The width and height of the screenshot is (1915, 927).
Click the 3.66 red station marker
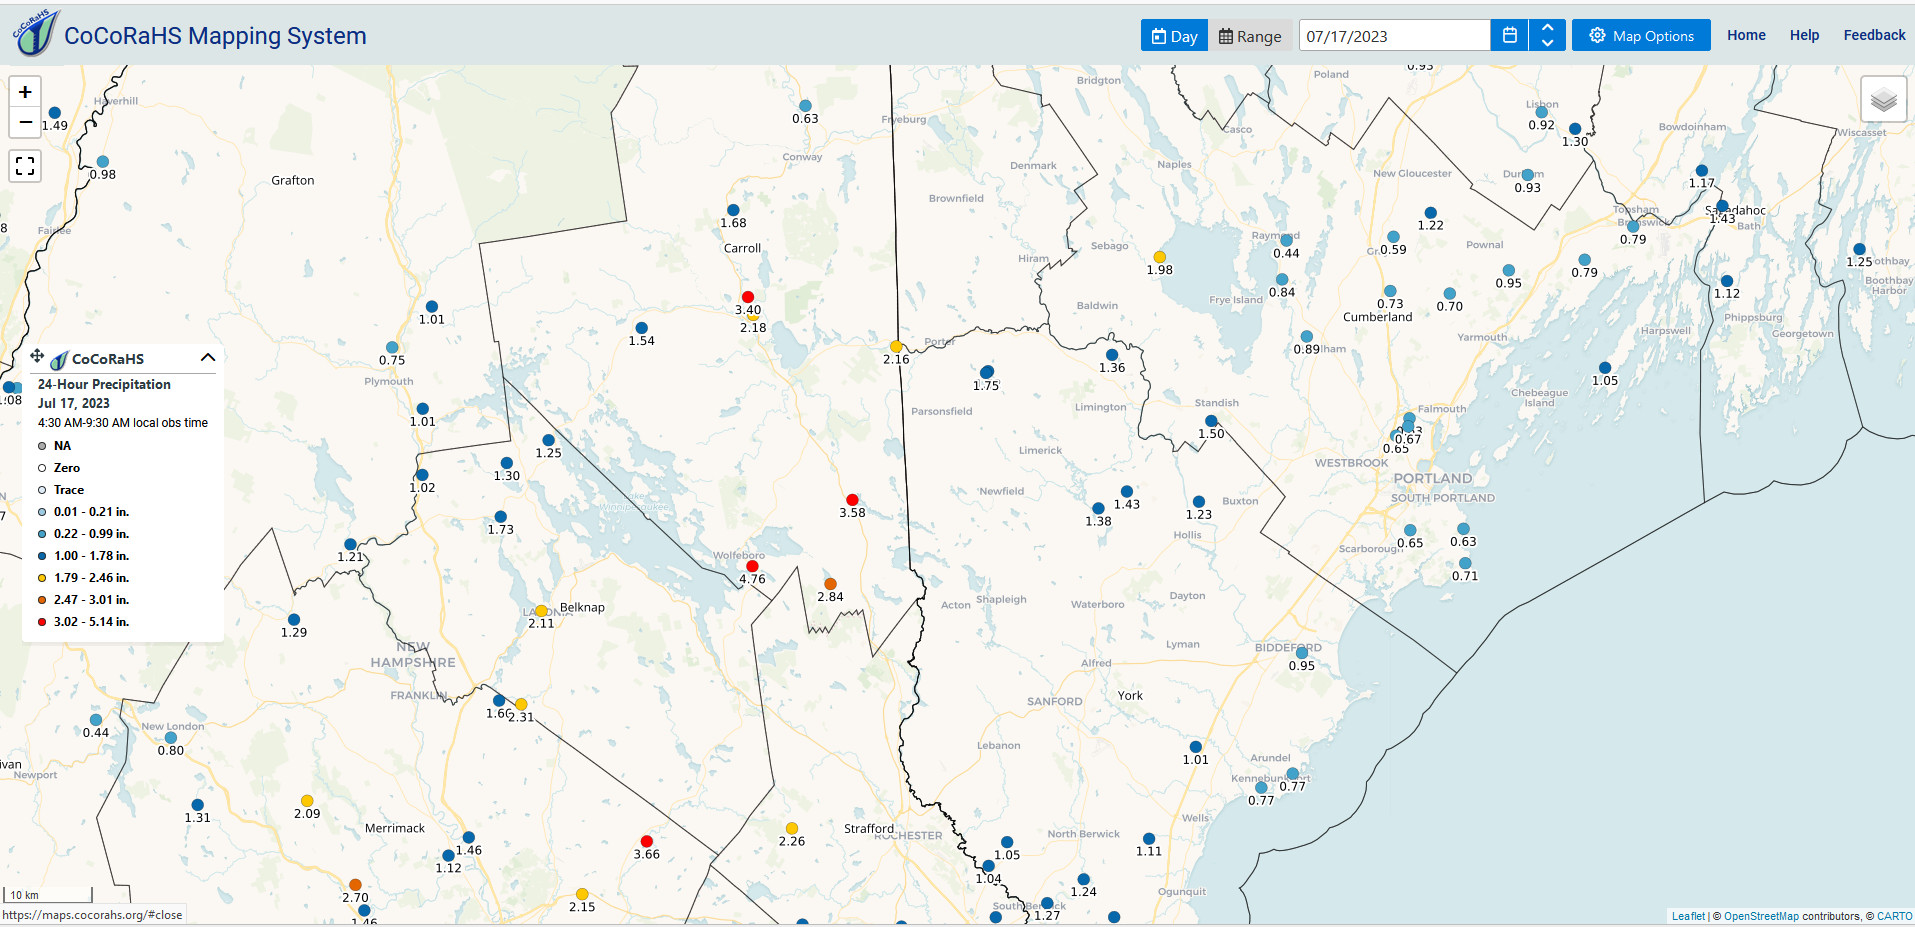click(646, 841)
